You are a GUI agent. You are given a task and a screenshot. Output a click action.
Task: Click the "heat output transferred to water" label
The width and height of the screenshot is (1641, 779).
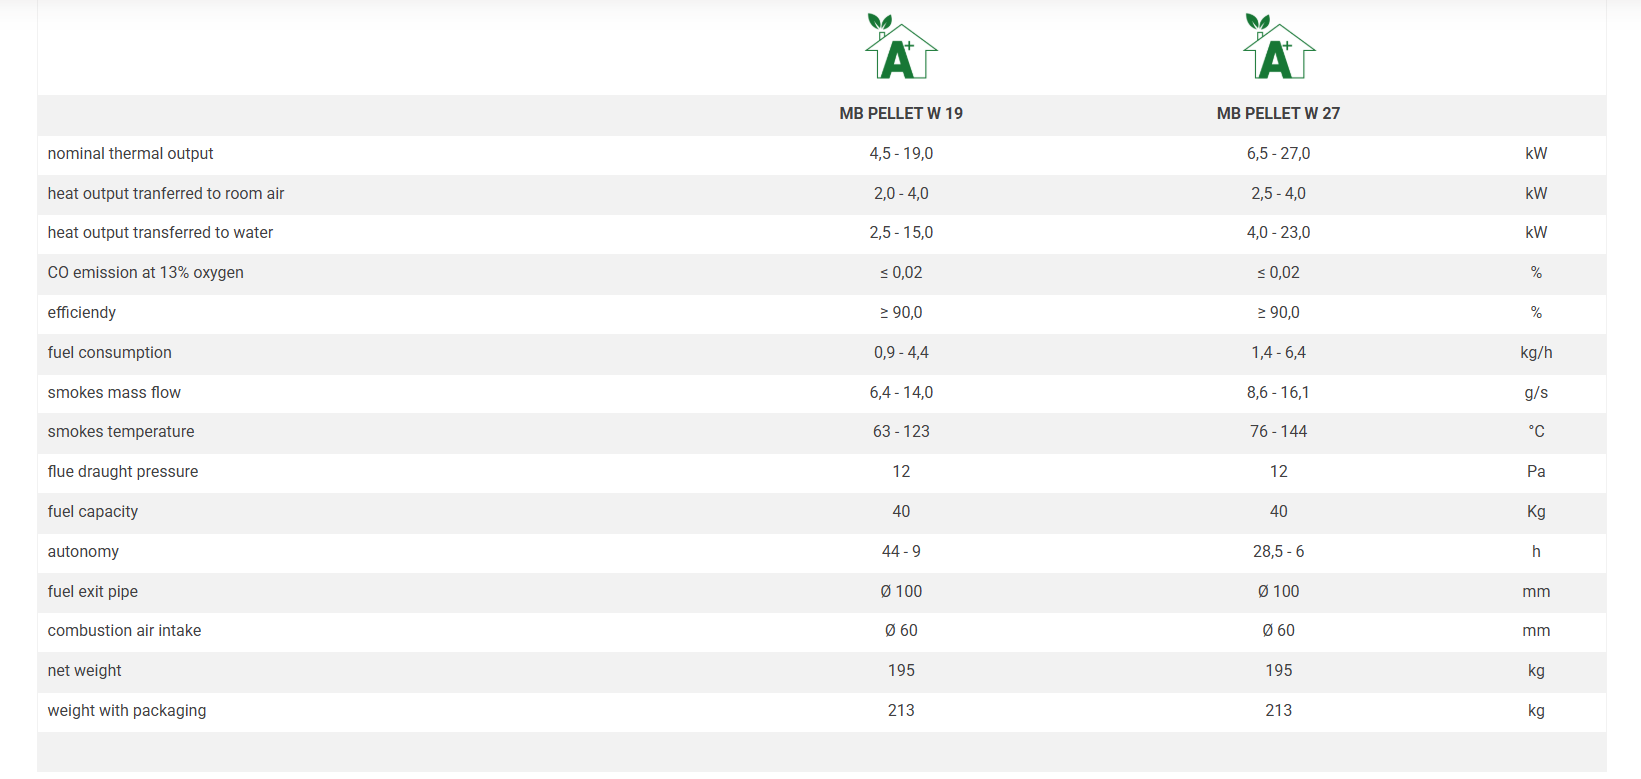click(160, 233)
